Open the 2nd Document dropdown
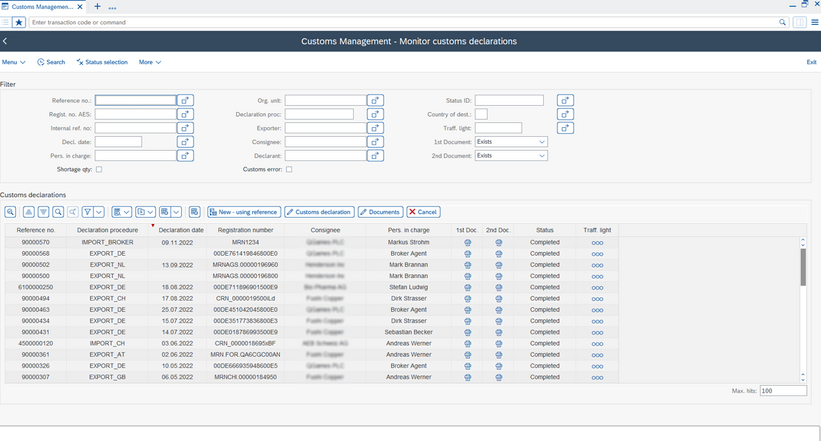 511,156
